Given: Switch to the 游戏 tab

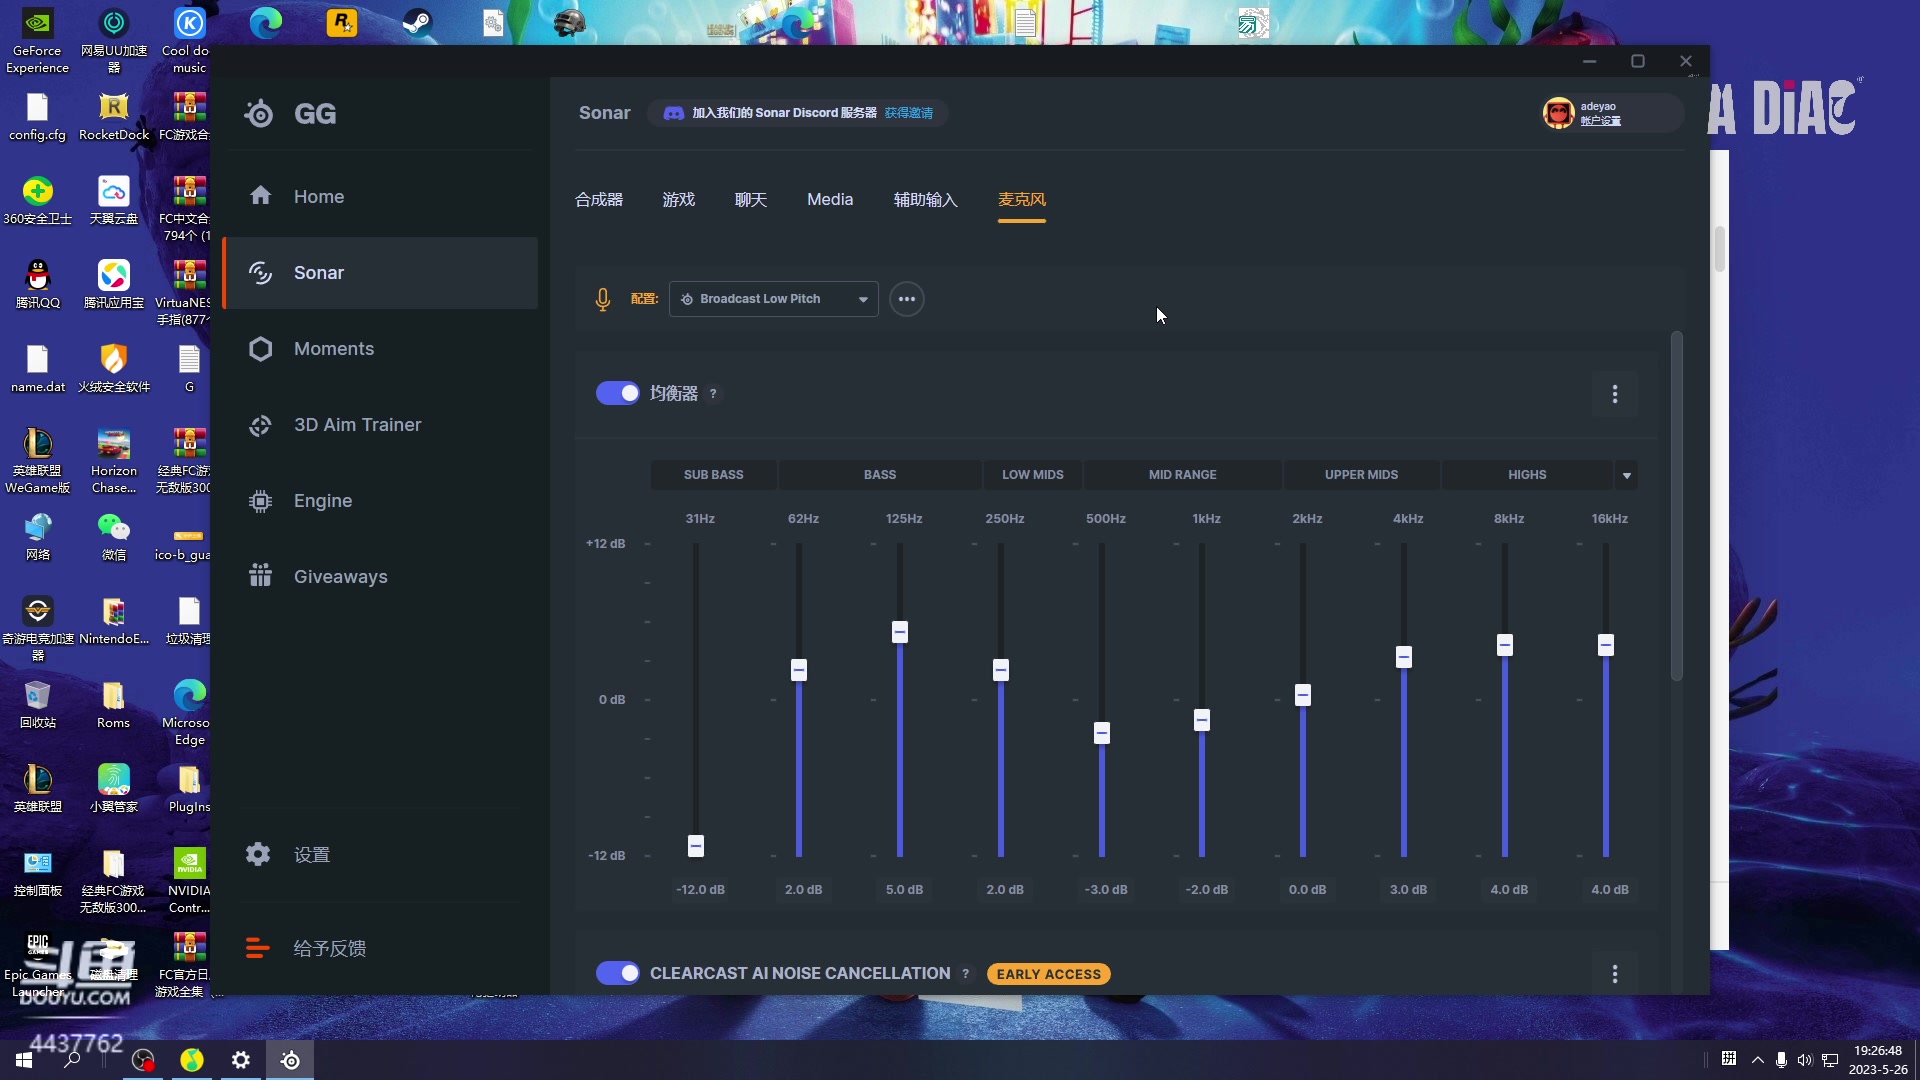Looking at the screenshot, I should point(678,200).
